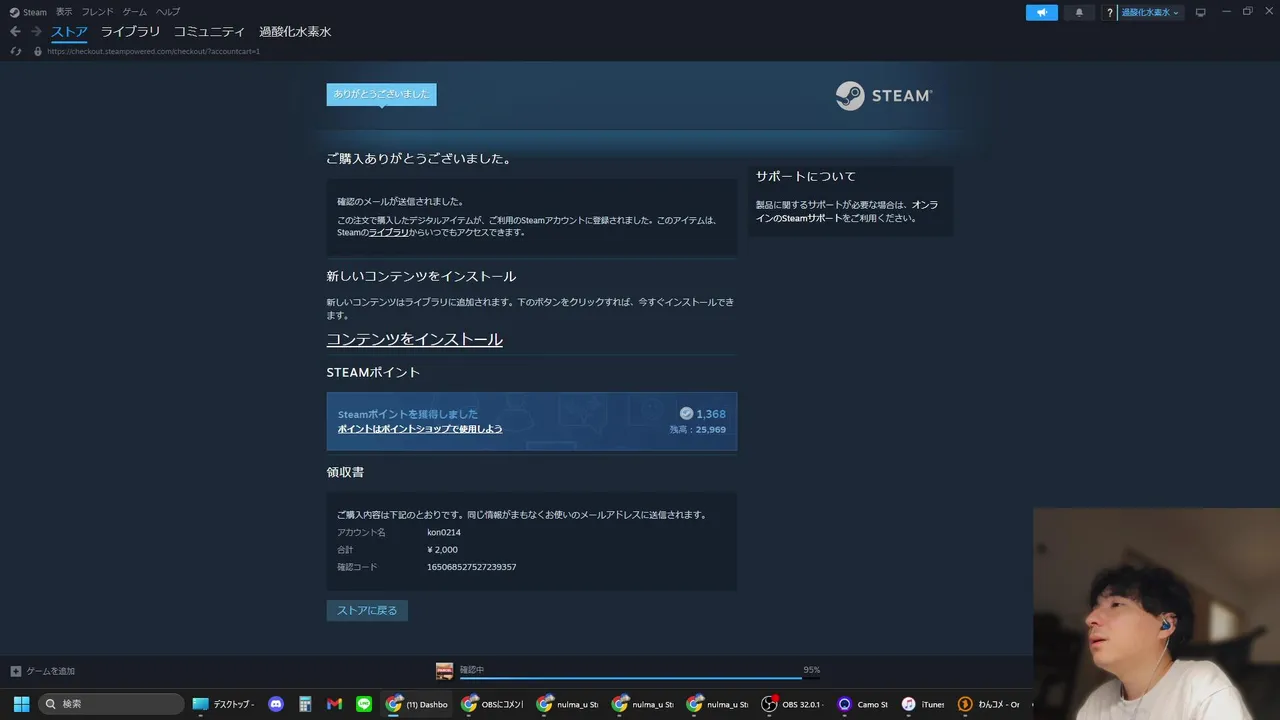This screenshot has height=720, width=1280.
Task: Open announcements with the megaphone button
Action: pos(1041,12)
